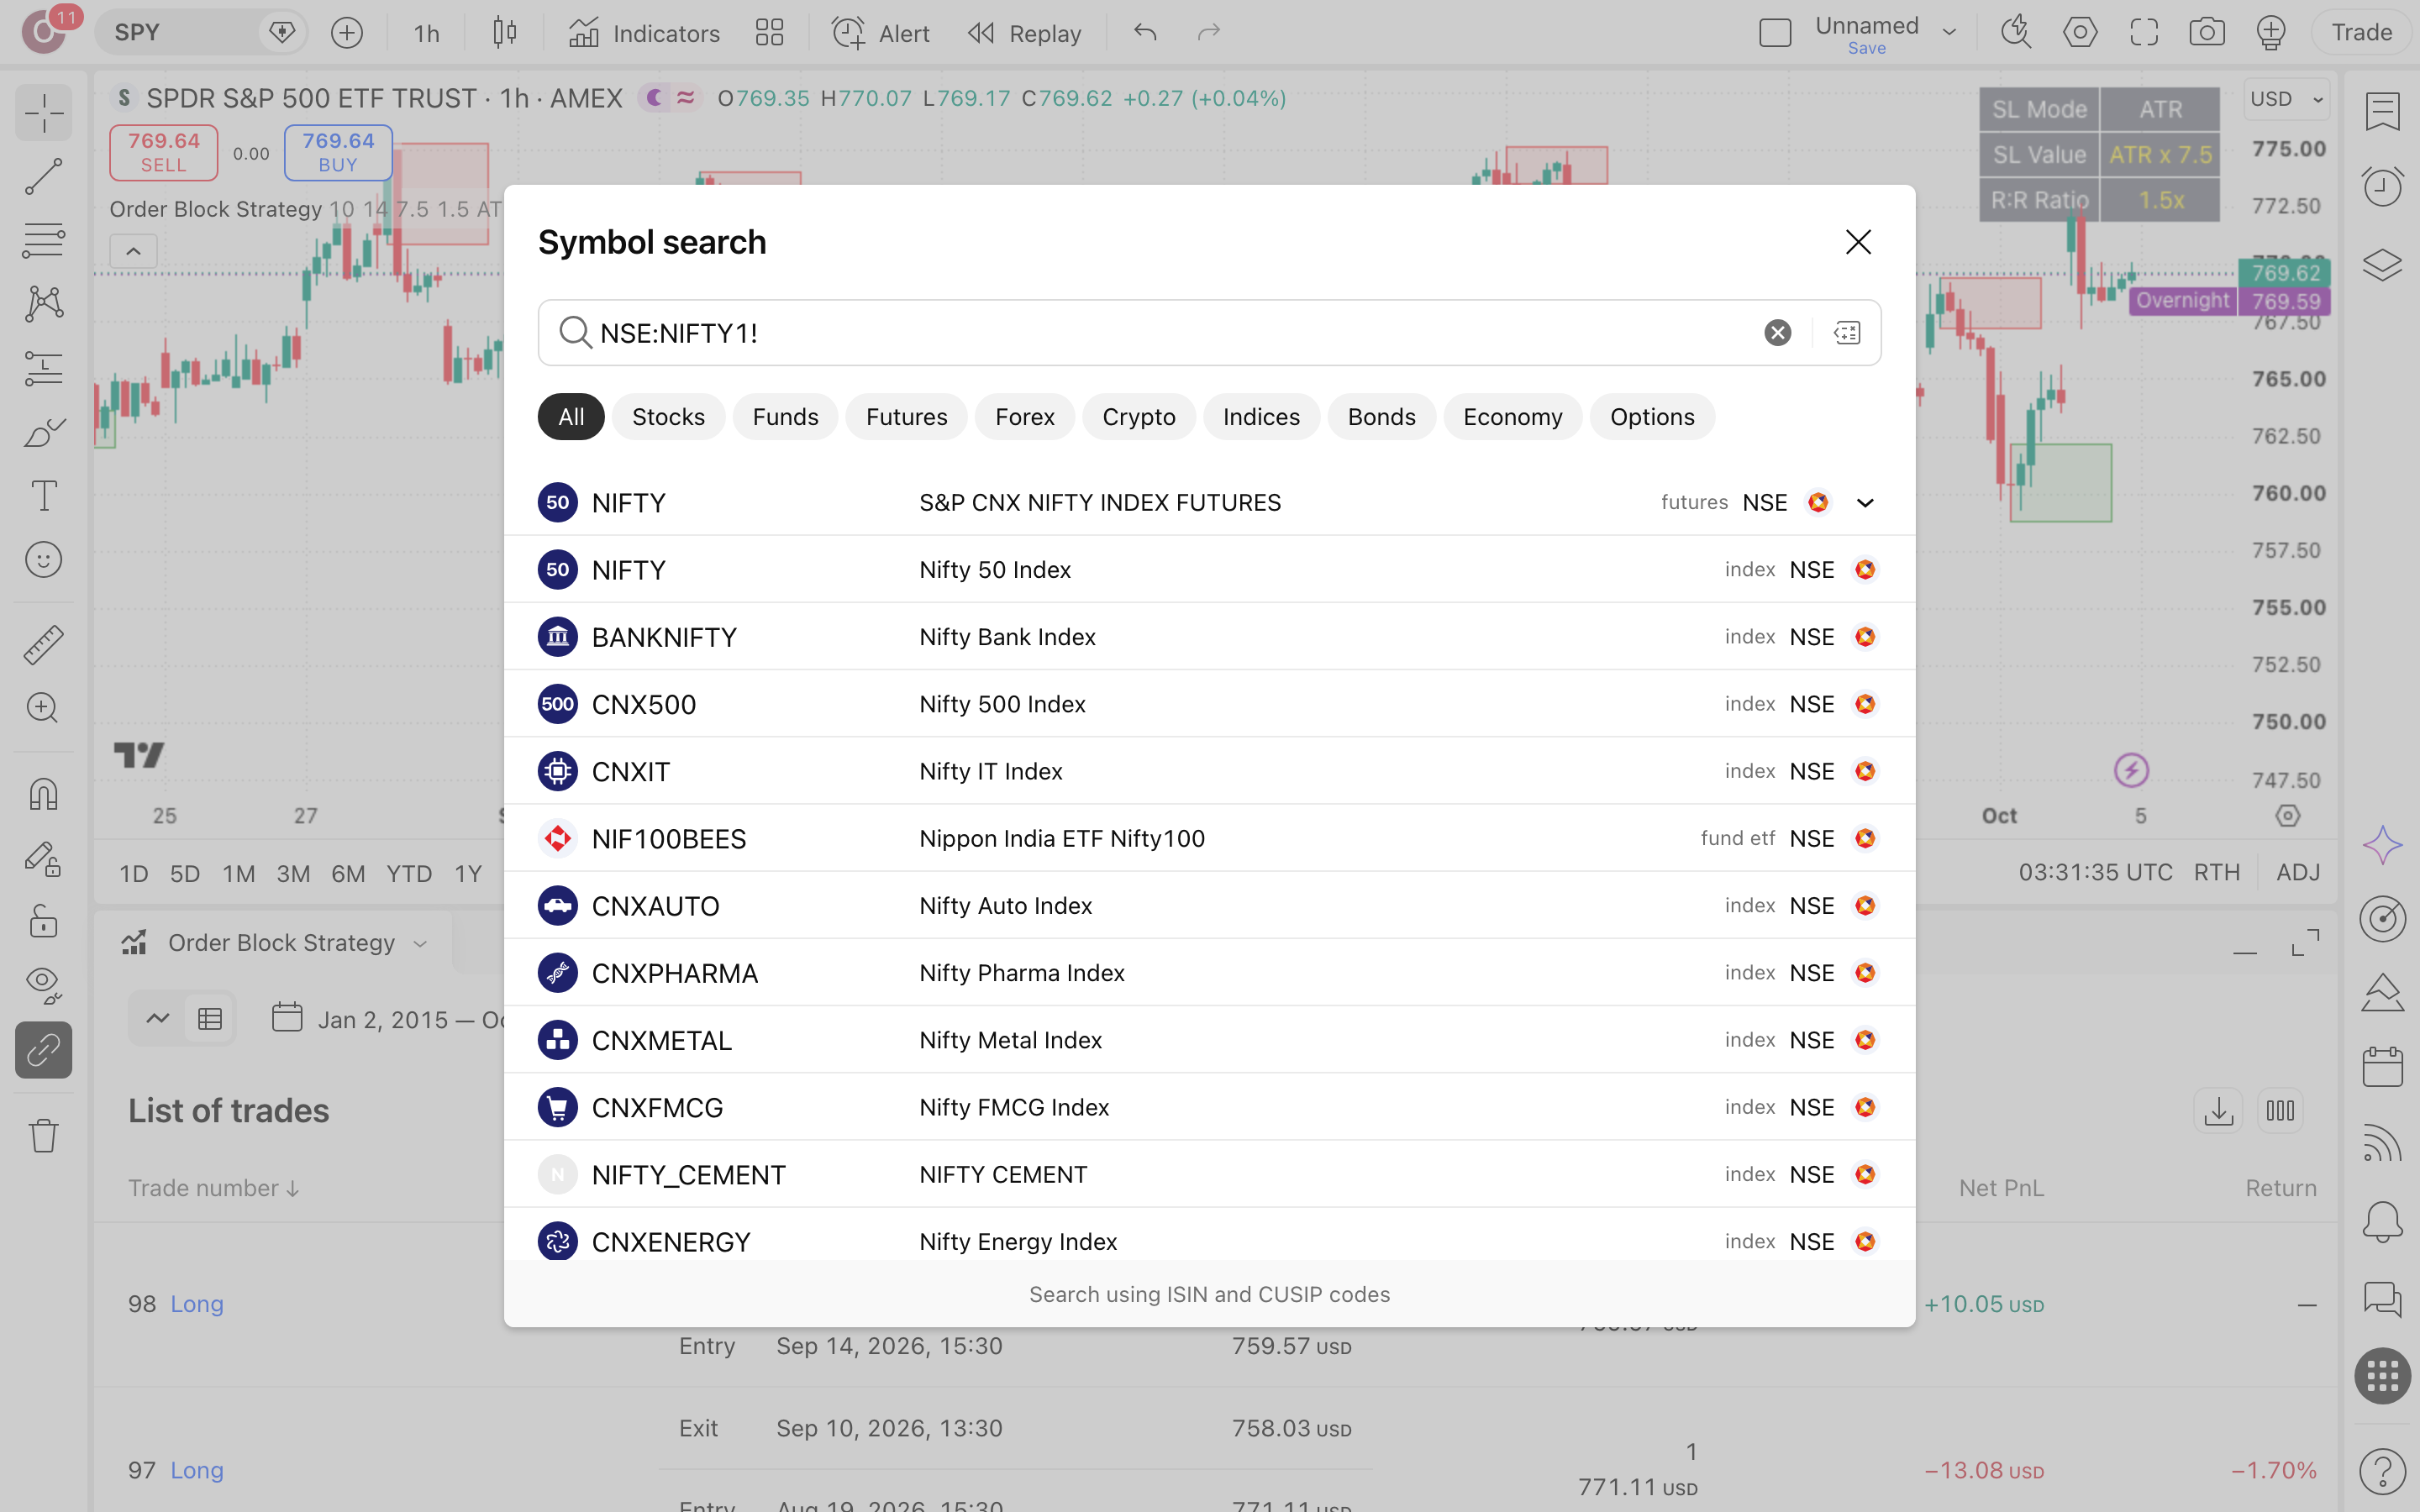The height and width of the screenshot is (1512, 2420).
Task: Open the symbol search keyboard/syntax icon
Action: [x=1847, y=333]
